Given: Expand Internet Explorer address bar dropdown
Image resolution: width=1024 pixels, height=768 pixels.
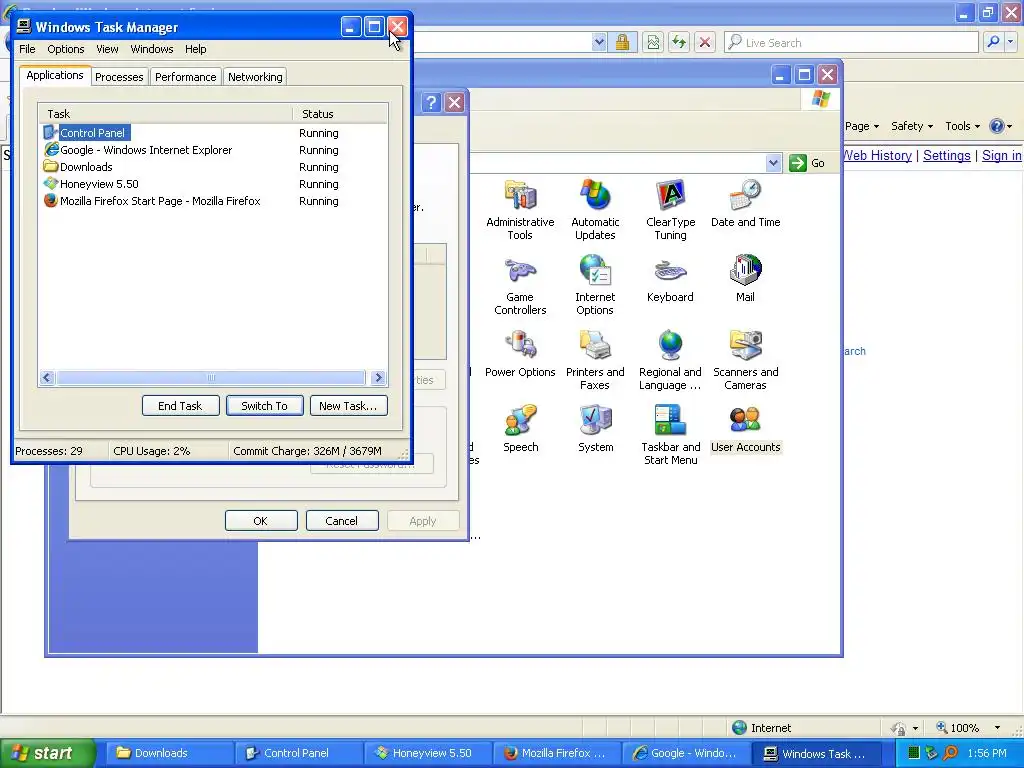Looking at the screenshot, I should [x=599, y=42].
